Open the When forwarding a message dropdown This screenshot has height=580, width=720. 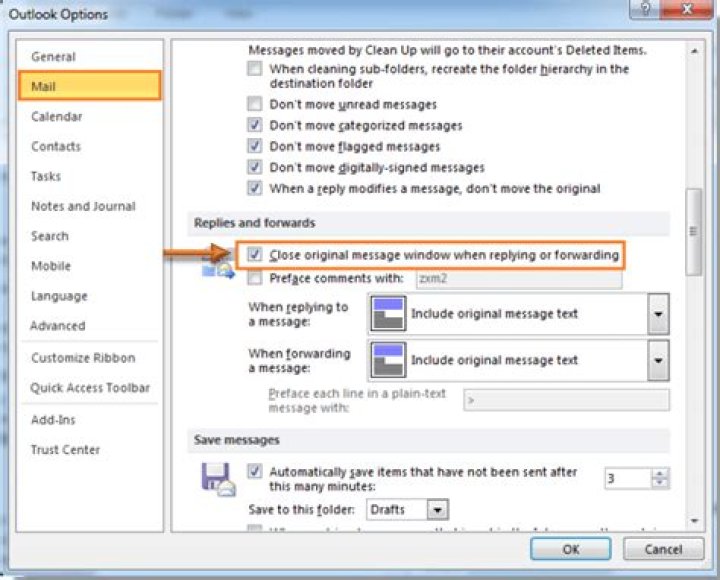(658, 360)
